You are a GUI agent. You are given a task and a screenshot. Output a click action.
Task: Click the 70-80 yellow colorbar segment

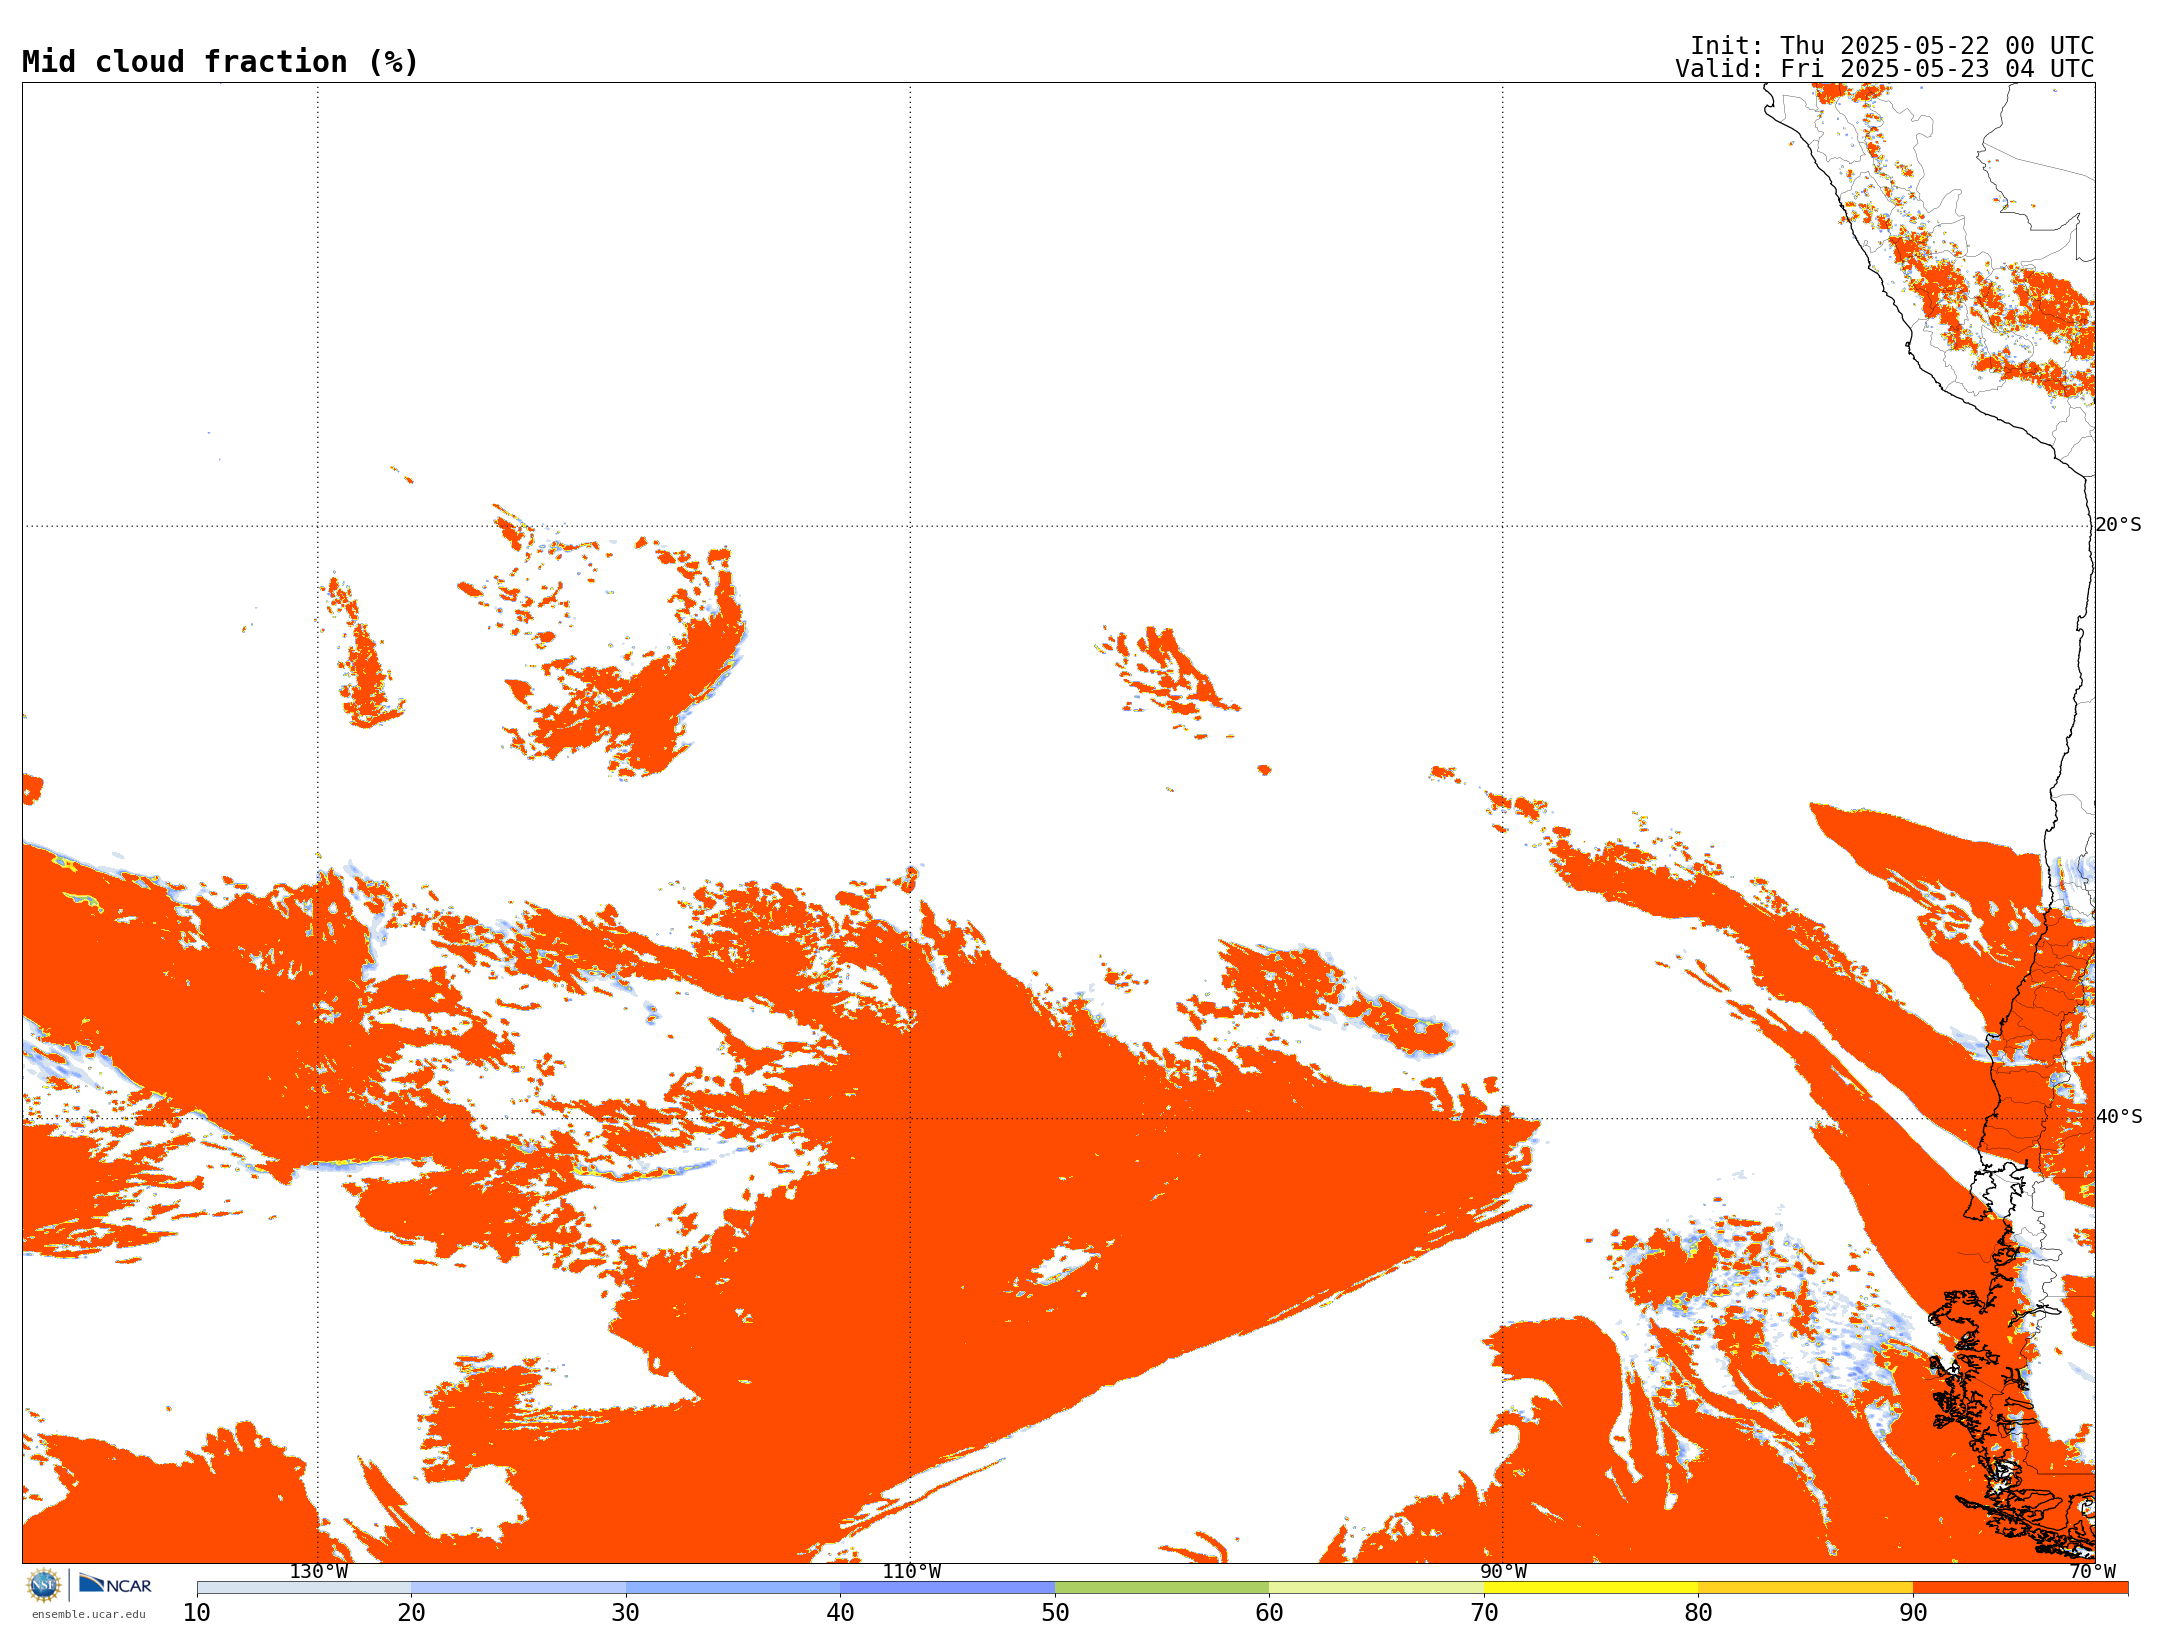click(1591, 1588)
